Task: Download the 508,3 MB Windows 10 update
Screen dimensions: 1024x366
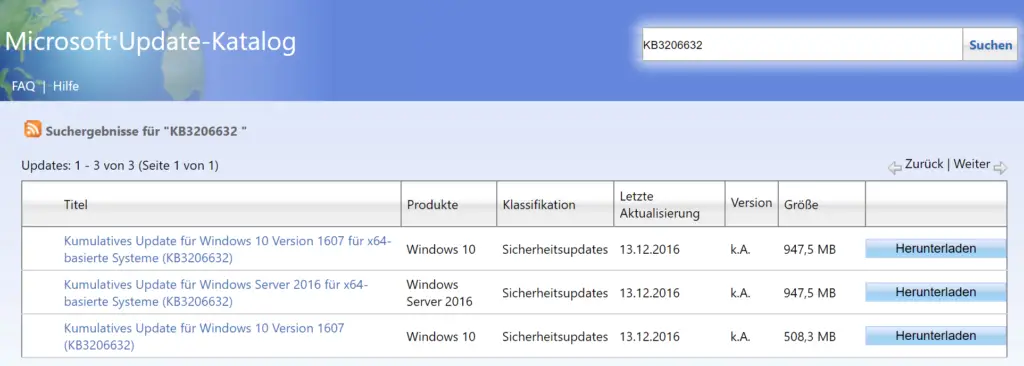Action: click(935, 336)
